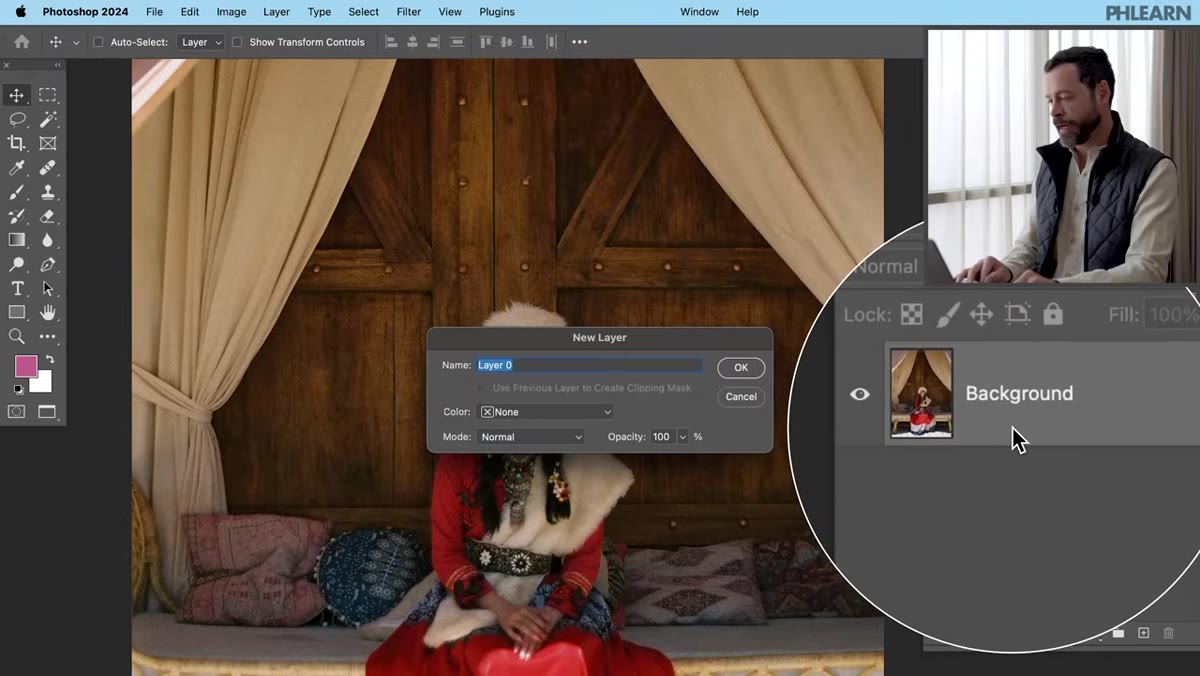This screenshot has width=1200, height=676.
Task: Select the Rectangular Marquee tool
Action: pos(47,96)
